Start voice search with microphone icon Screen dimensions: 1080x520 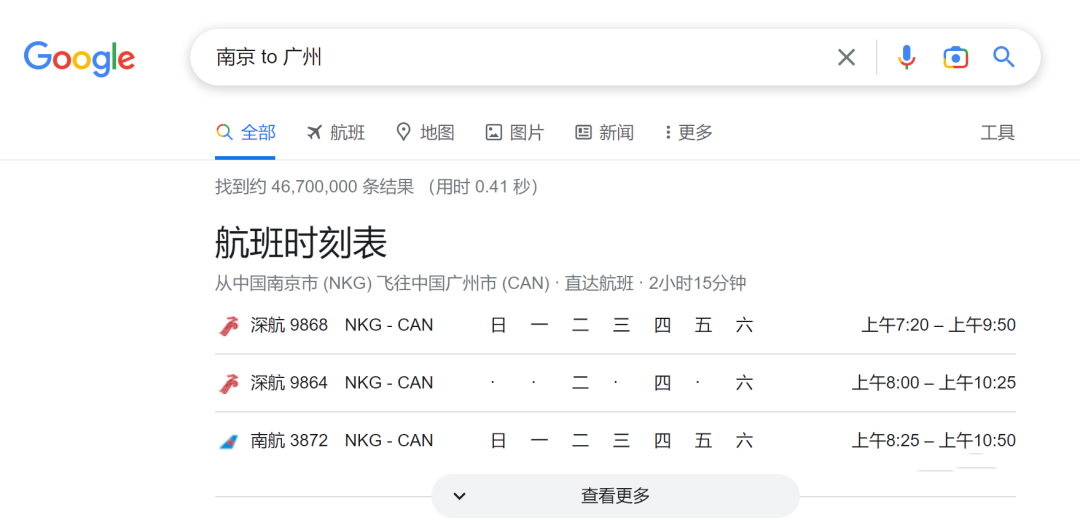(906, 58)
